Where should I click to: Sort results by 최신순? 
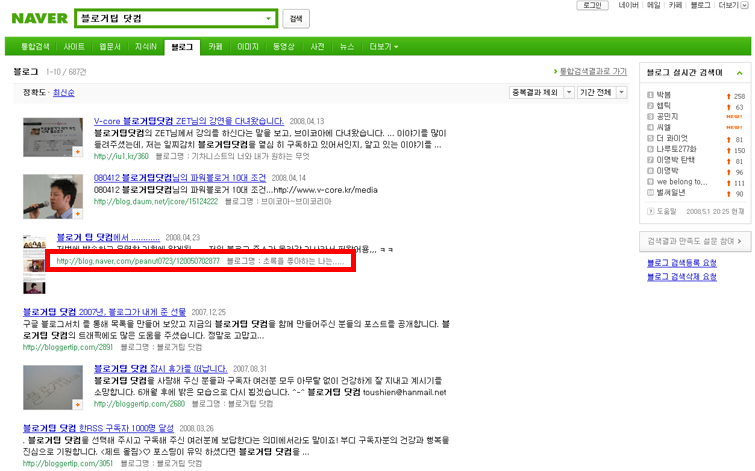click(64, 92)
